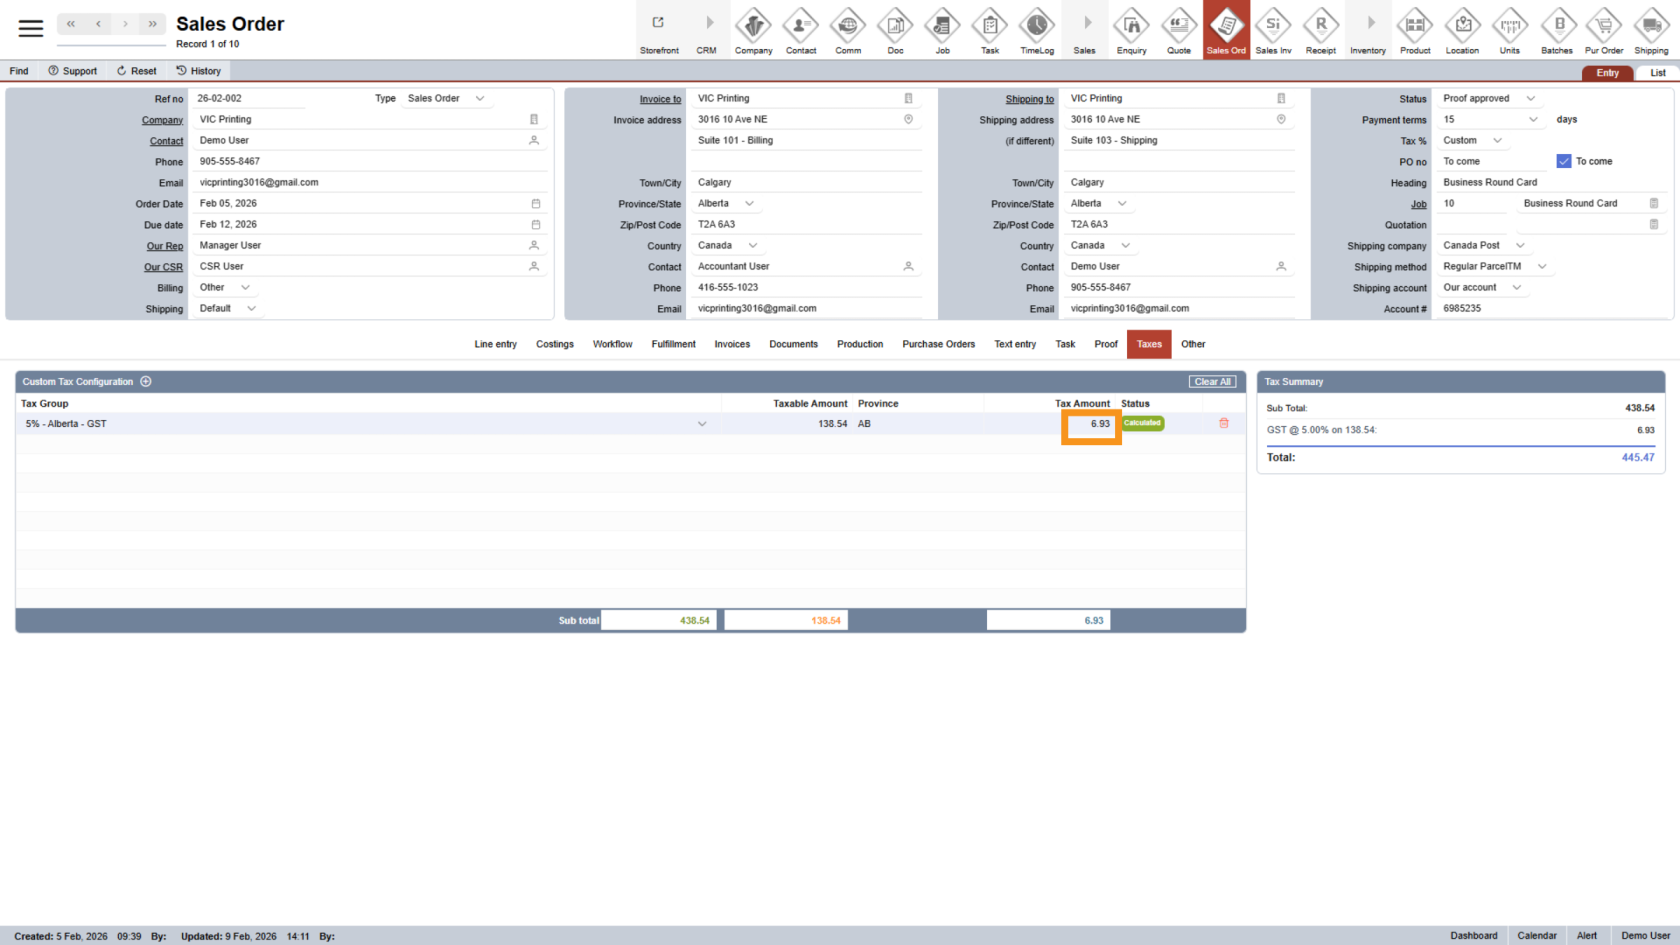Open the hamburger main menu
The width and height of the screenshot is (1680, 945).
coord(31,28)
